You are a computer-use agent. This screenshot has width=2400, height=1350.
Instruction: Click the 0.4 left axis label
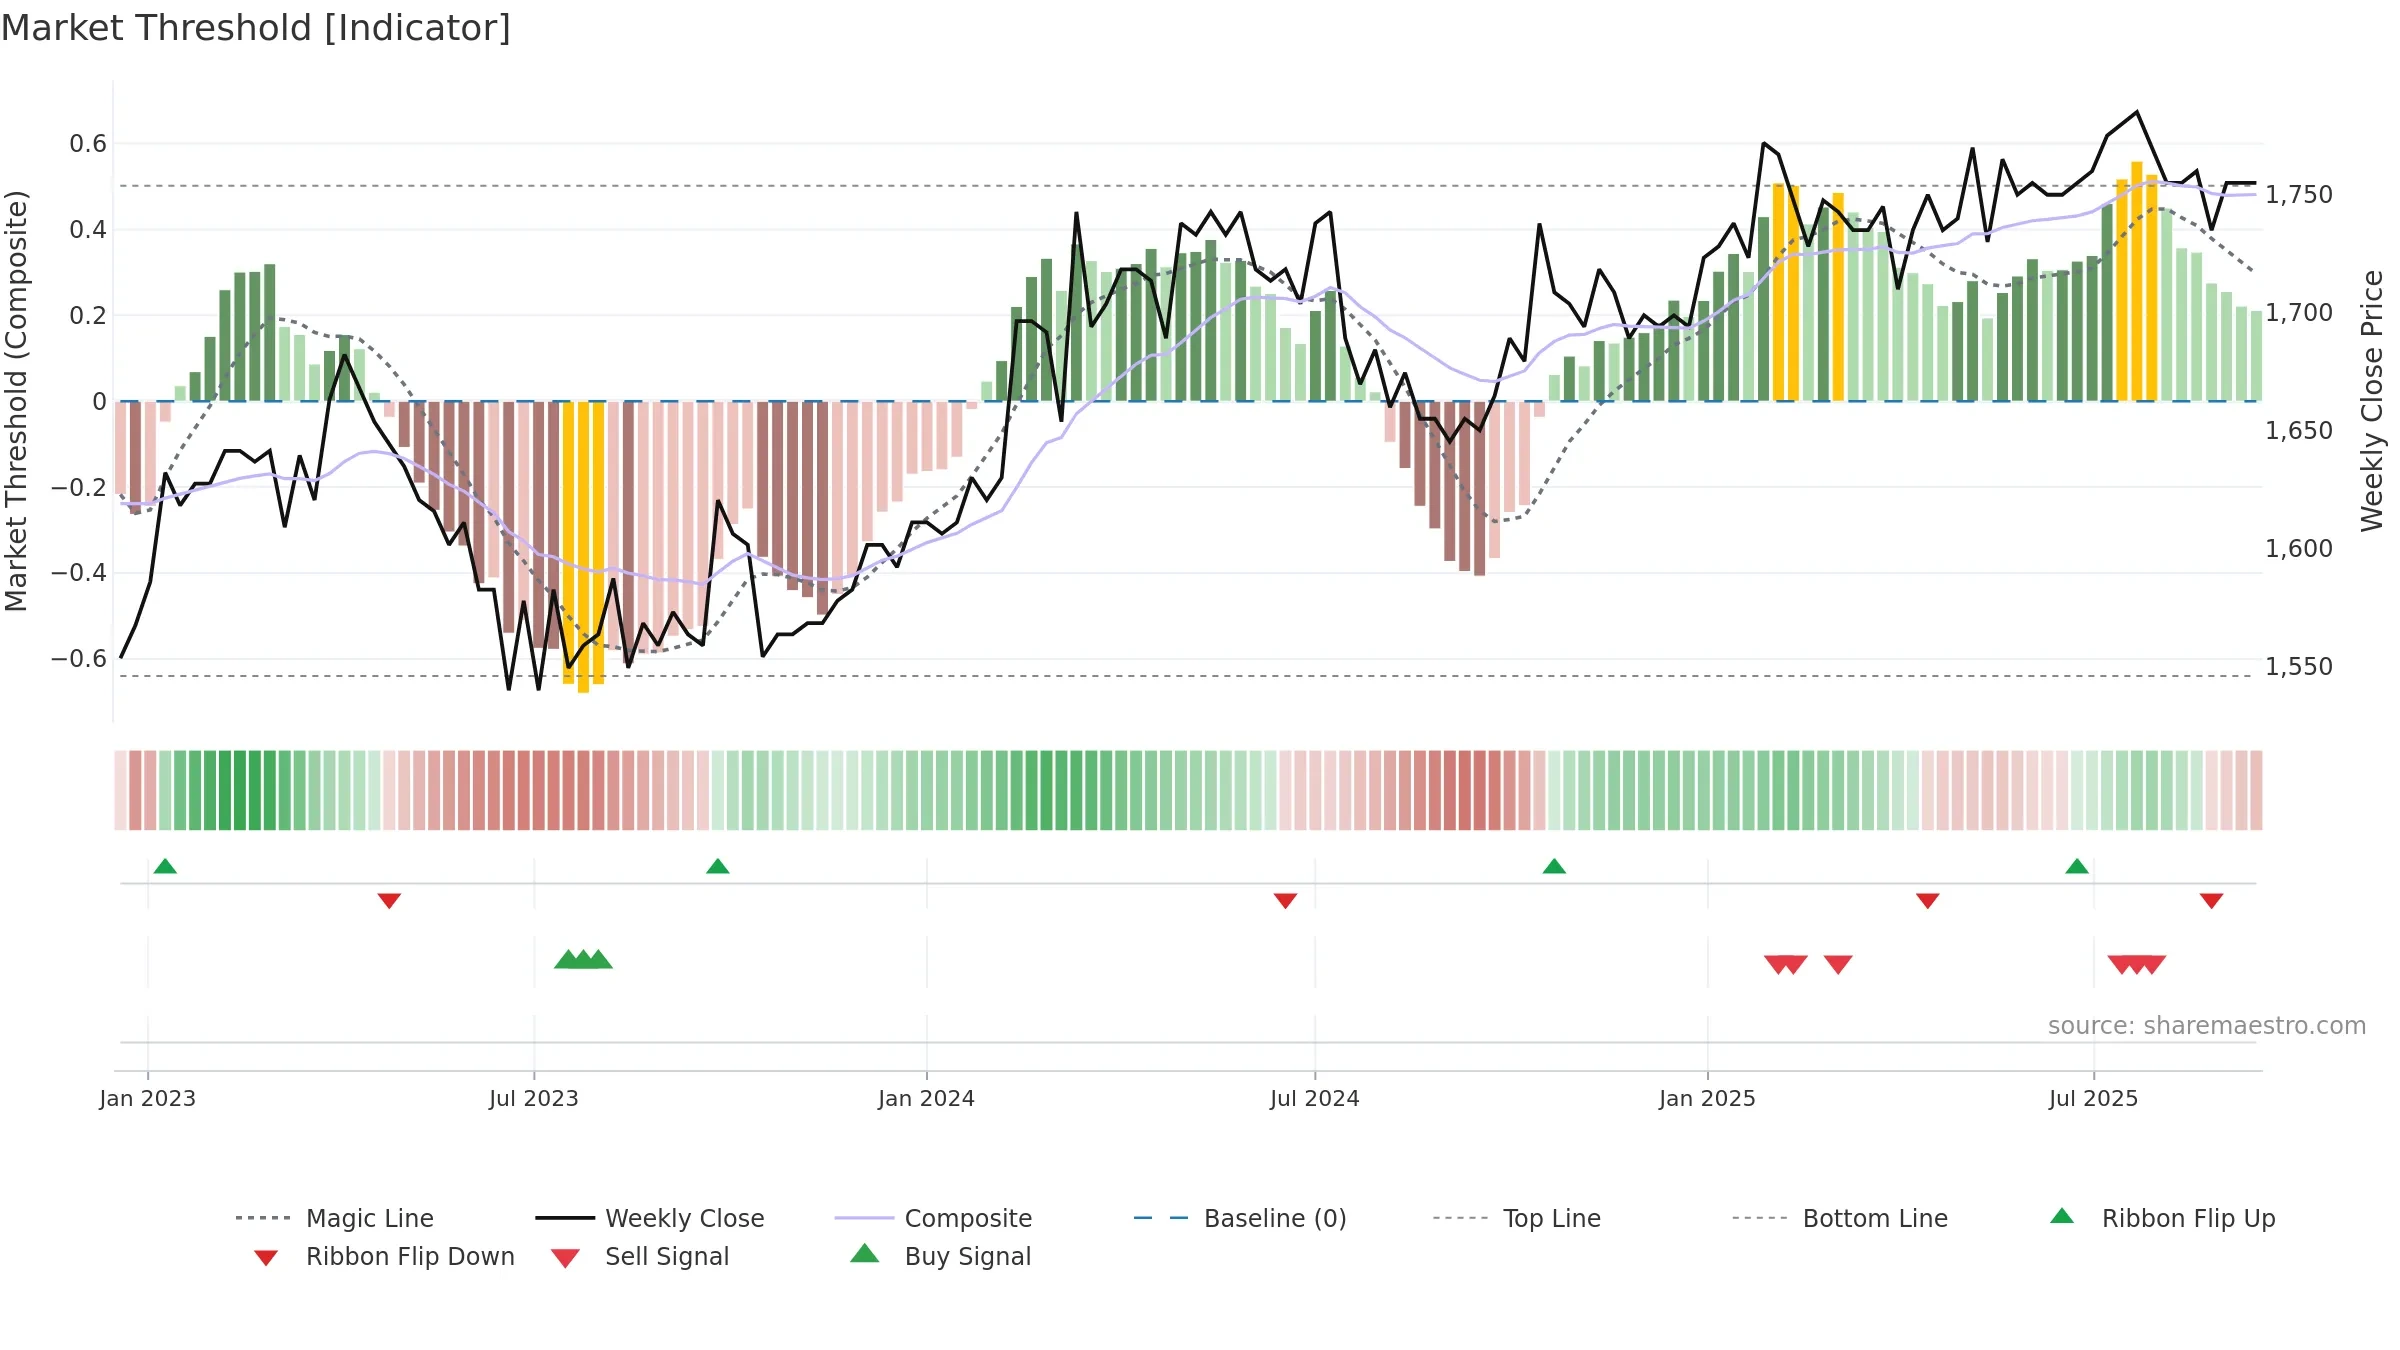pyautogui.click(x=88, y=230)
